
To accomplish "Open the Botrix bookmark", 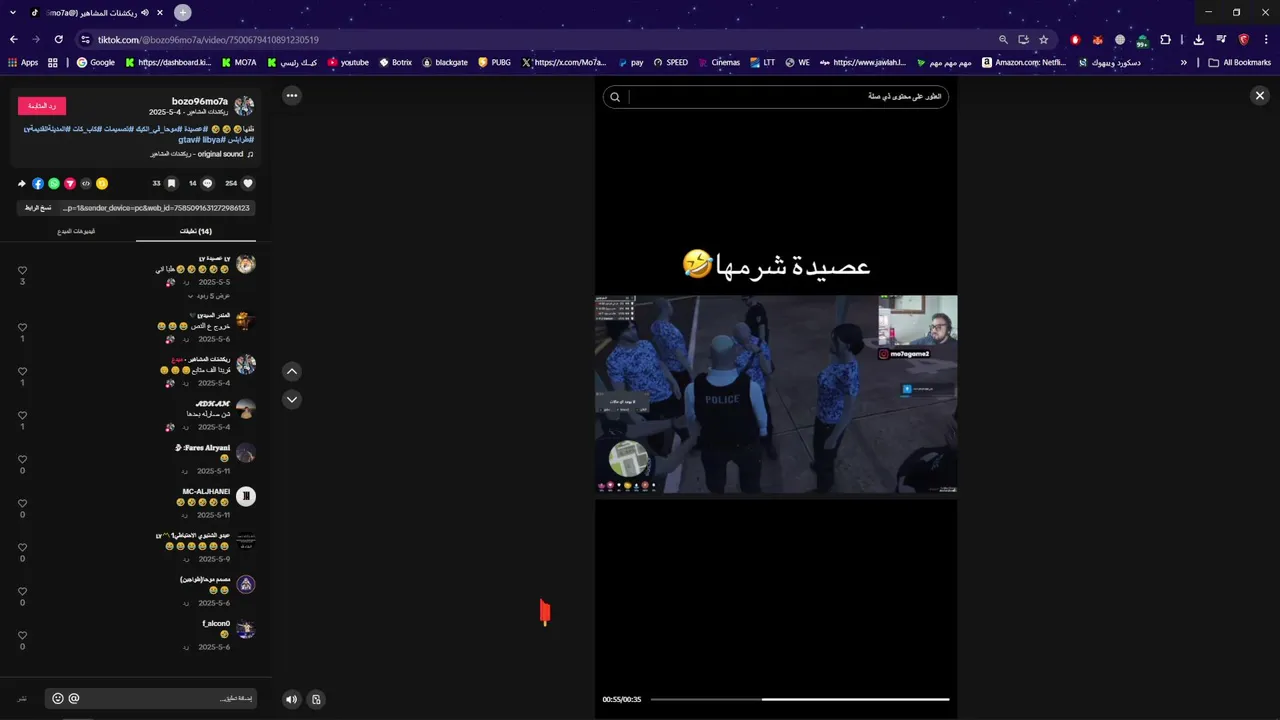I will [396, 62].
